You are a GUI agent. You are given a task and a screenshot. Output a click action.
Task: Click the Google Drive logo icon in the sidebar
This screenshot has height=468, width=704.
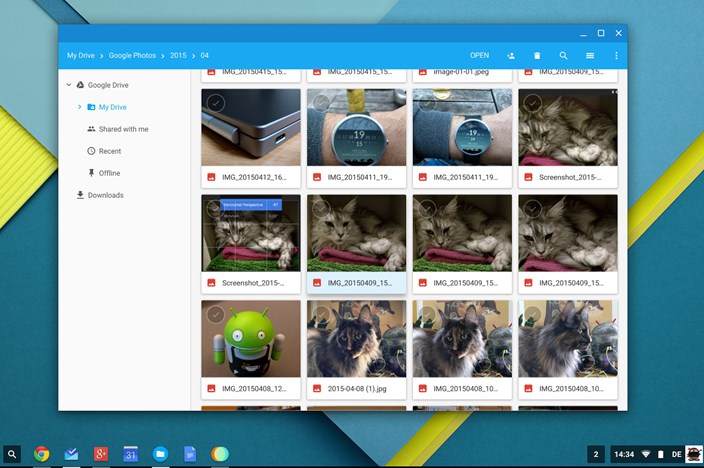pyautogui.click(x=80, y=85)
